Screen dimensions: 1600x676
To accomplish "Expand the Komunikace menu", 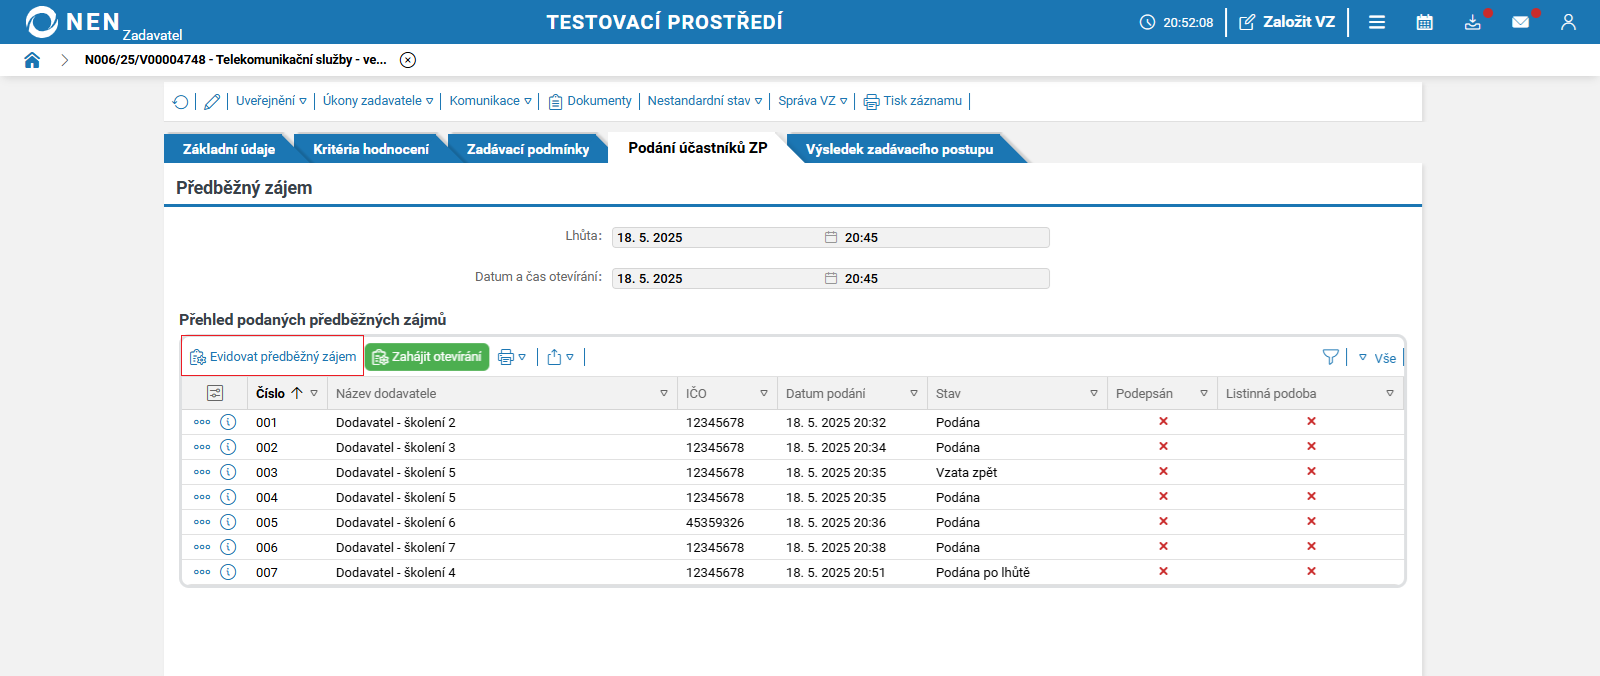I will pyautogui.click(x=490, y=101).
